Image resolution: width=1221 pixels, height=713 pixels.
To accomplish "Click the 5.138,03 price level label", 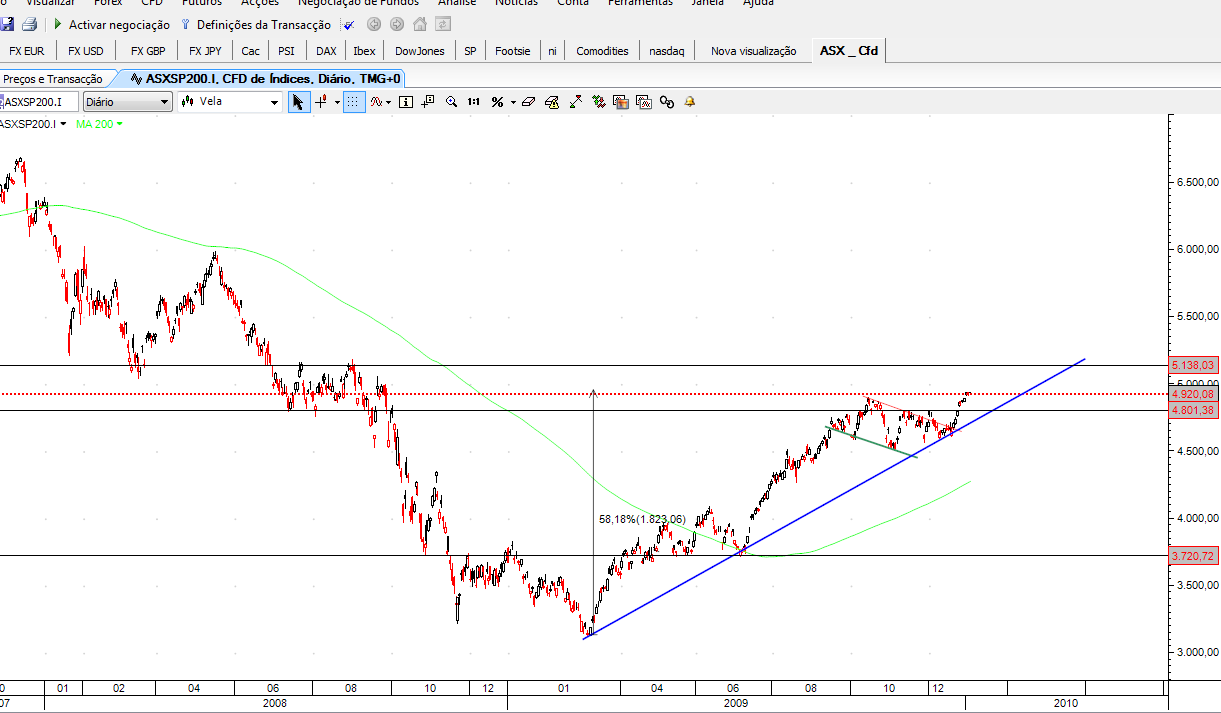I will pos(1192,366).
